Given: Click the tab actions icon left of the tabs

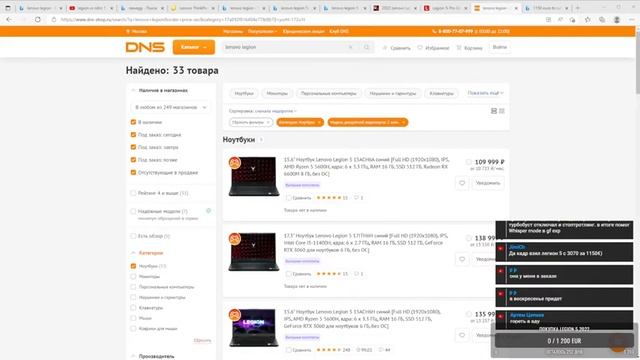Looking at the screenshot, I should (x=8, y=8).
